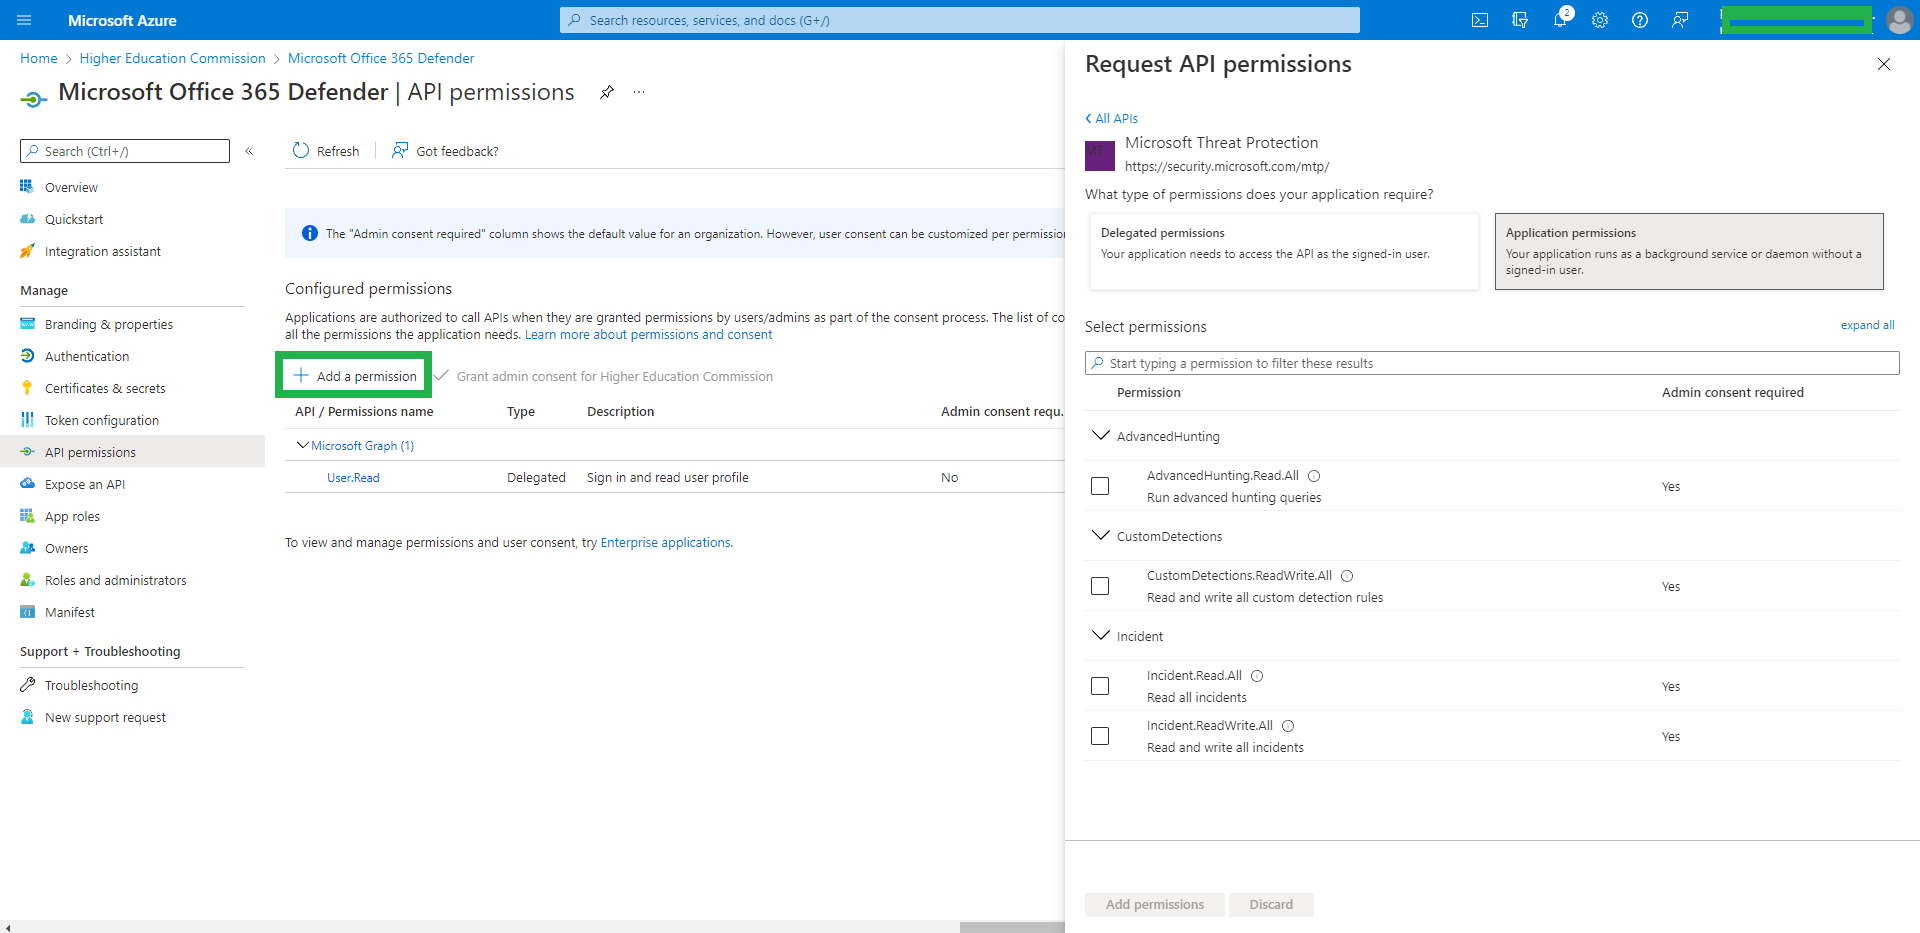Click the permission filter search box
Viewport: 1920px width, 933px height.
click(x=1492, y=363)
